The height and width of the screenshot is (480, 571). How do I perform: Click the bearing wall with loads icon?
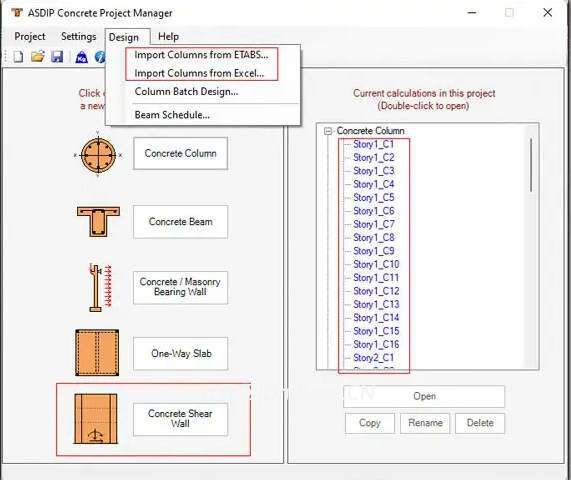101,287
